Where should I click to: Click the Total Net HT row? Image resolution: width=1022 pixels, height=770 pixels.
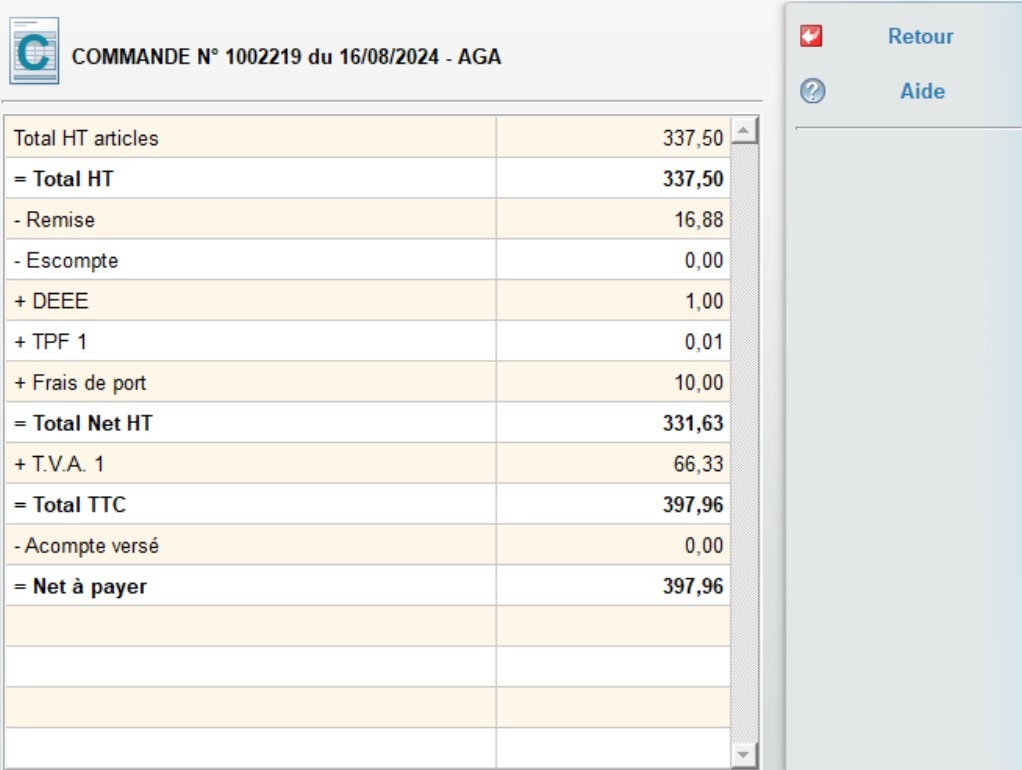pos(250,423)
